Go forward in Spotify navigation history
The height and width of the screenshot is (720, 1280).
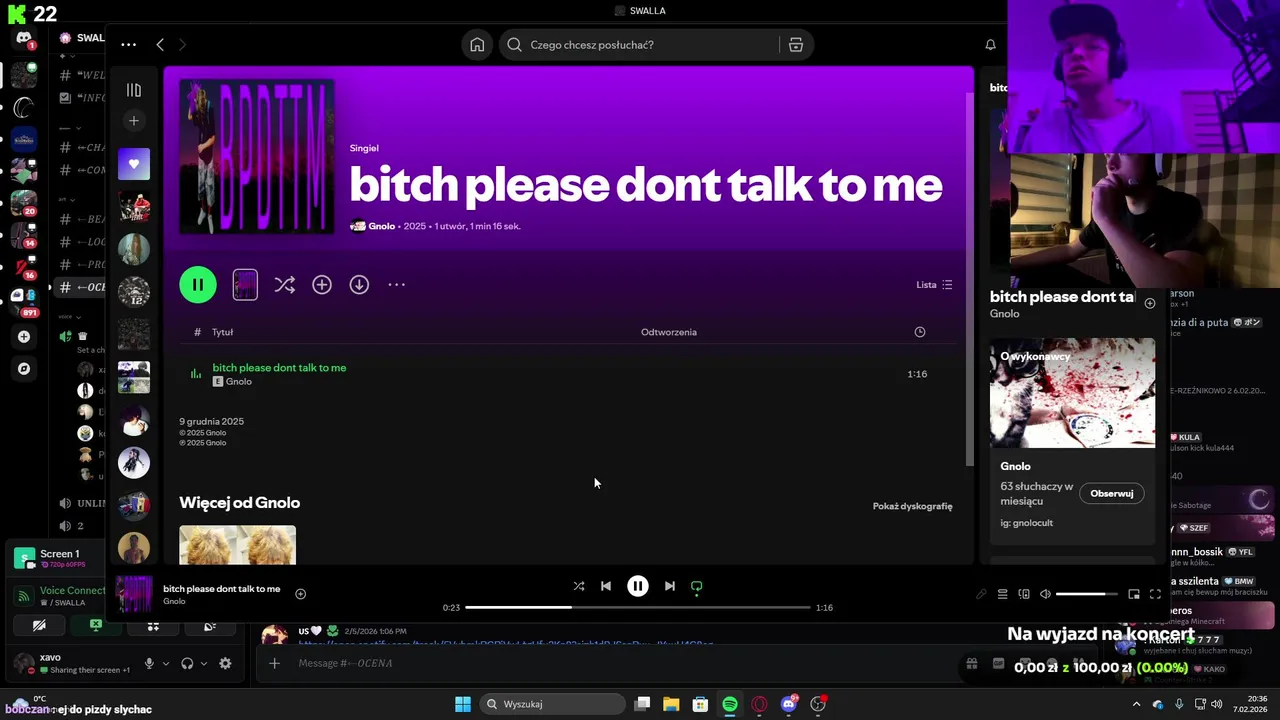point(182,45)
